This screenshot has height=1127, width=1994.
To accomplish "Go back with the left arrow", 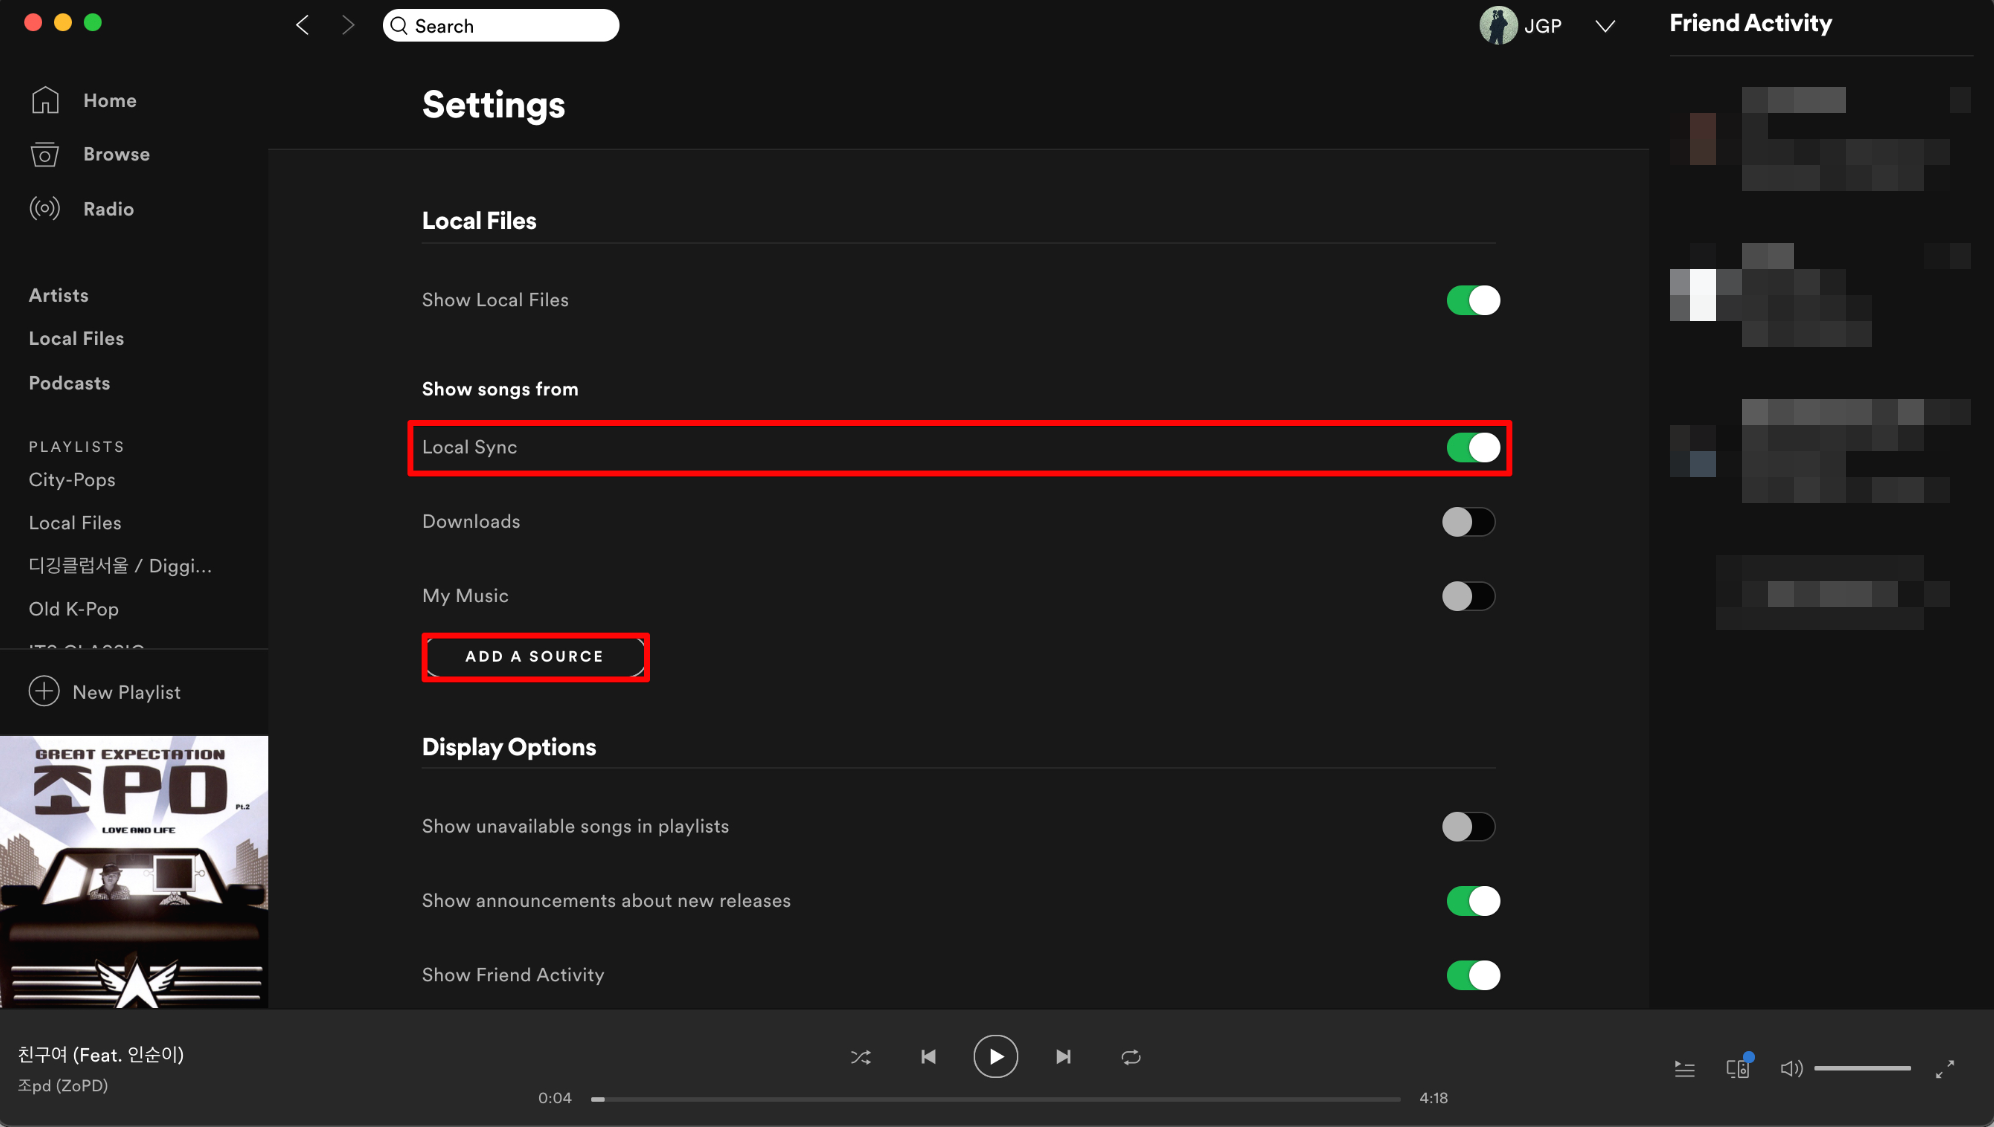I will pos(303,25).
